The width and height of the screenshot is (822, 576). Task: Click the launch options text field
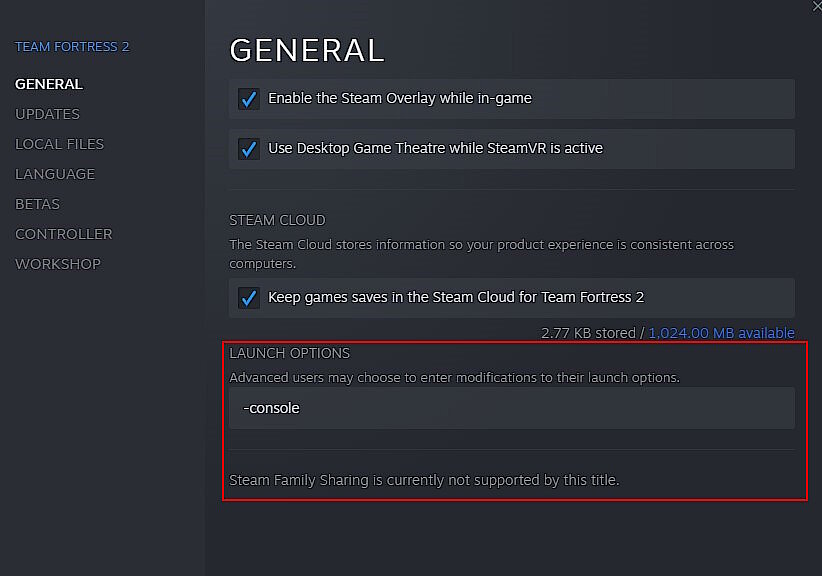click(512, 408)
